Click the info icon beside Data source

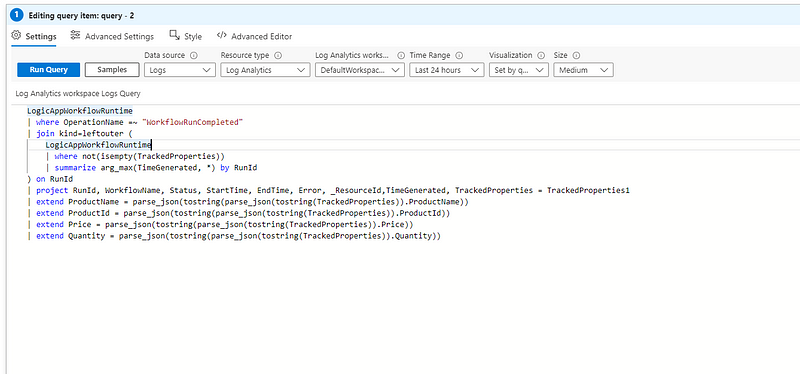[193, 55]
